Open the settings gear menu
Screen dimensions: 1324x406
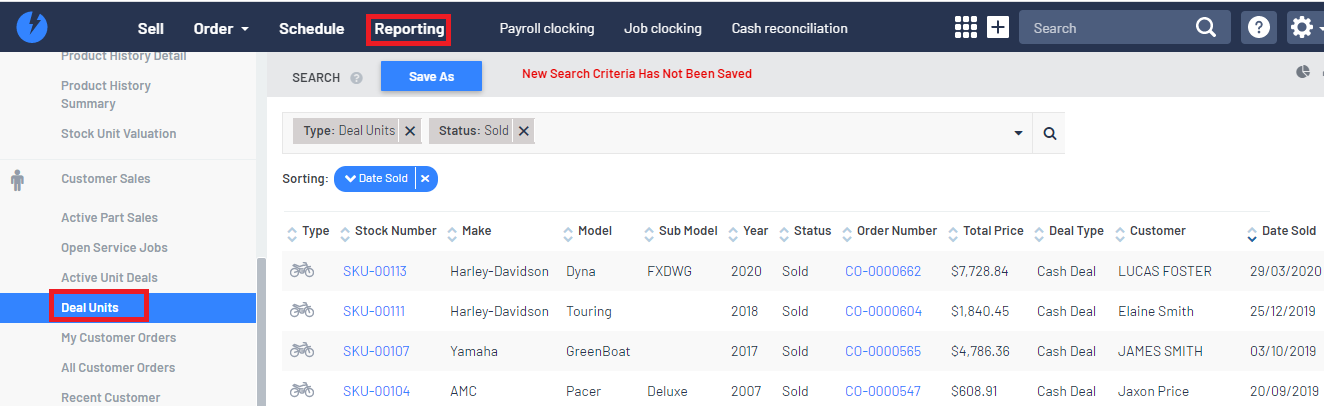[1302, 28]
